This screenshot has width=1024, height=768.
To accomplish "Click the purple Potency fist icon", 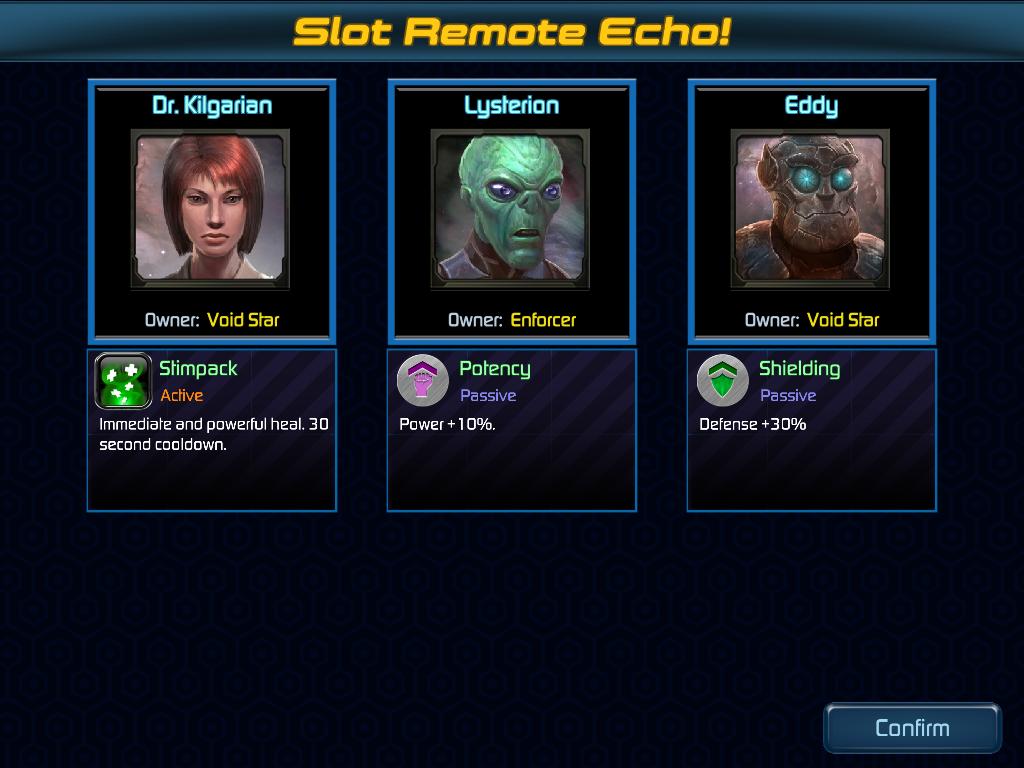I will click(x=423, y=380).
